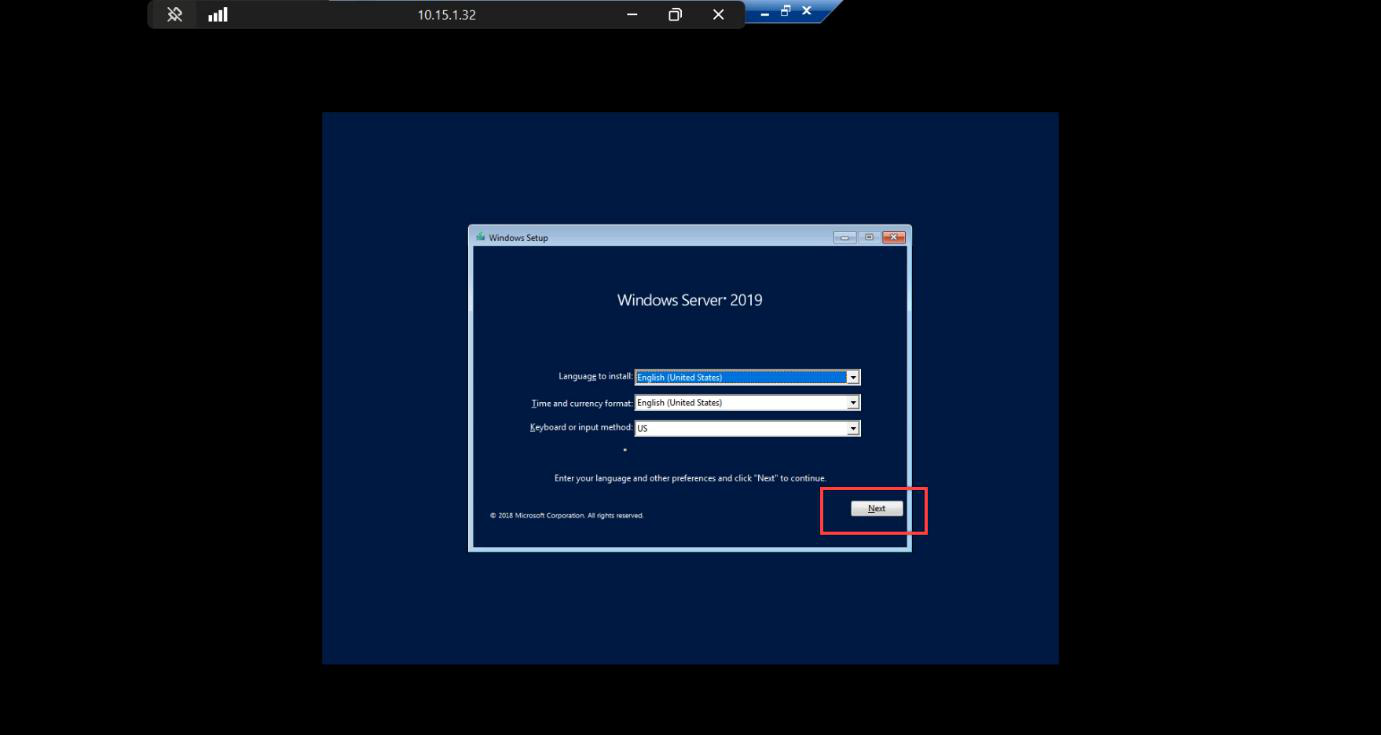Viewport: 1381px width, 735px height.
Task: Close the 10.15.1.32 remote session
Action: tap(718, 15)
